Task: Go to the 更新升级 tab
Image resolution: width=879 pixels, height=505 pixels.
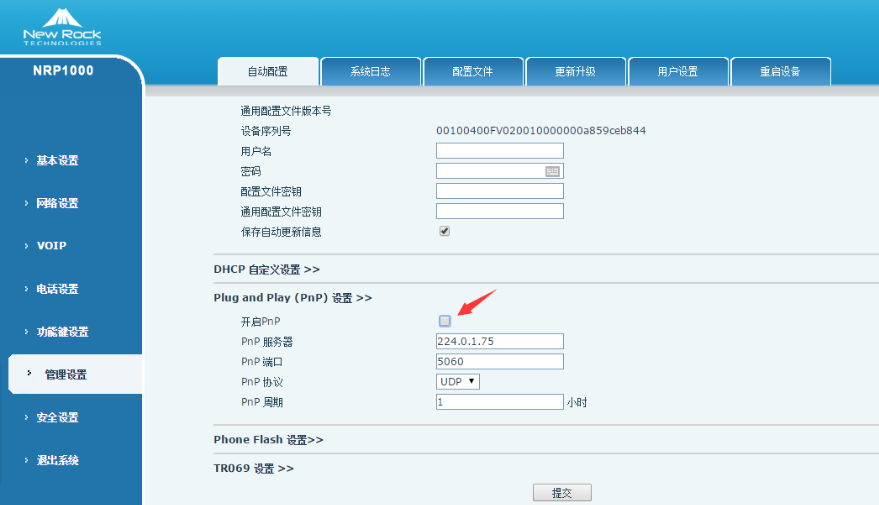Action: click(x=575, y=72)
